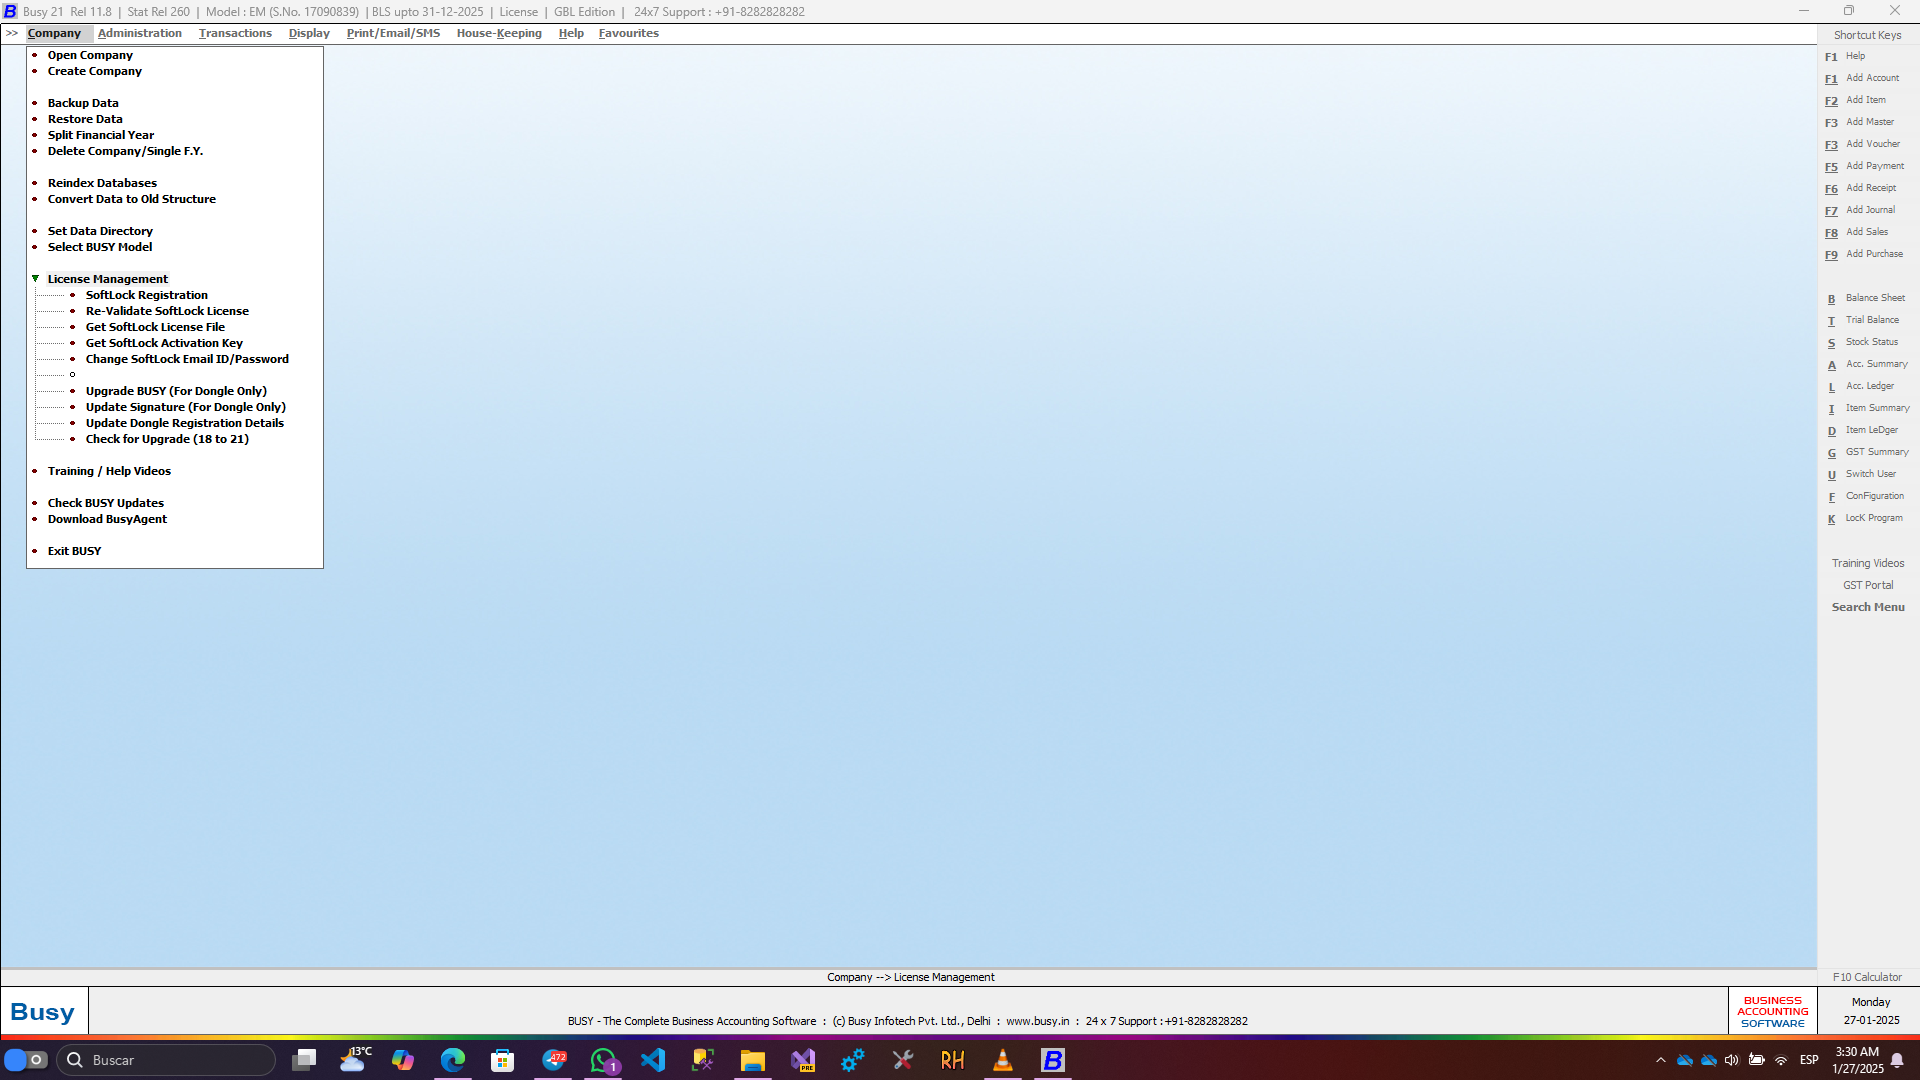Viewport: 1920px width, 1080px height.
Task: Open the Busy app icon in taskbar
Action: tap(1053, 1060)
